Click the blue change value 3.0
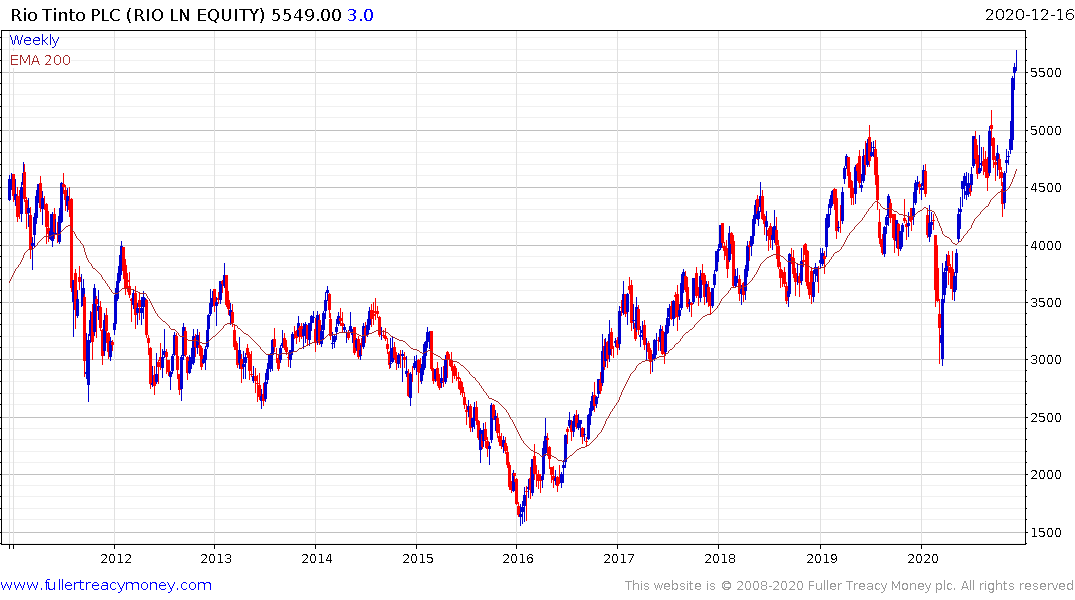 pos(360,15)
